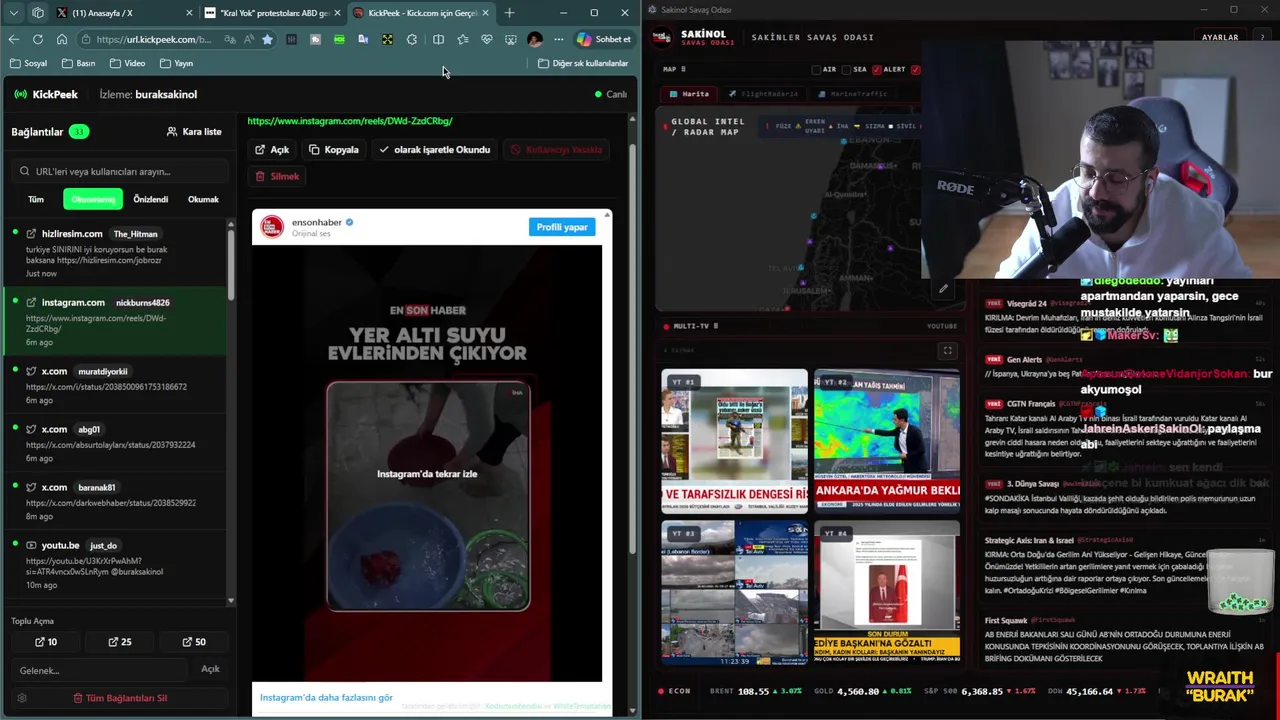Bulk open 10 links
1280x720 pixels.
[46, 642]
